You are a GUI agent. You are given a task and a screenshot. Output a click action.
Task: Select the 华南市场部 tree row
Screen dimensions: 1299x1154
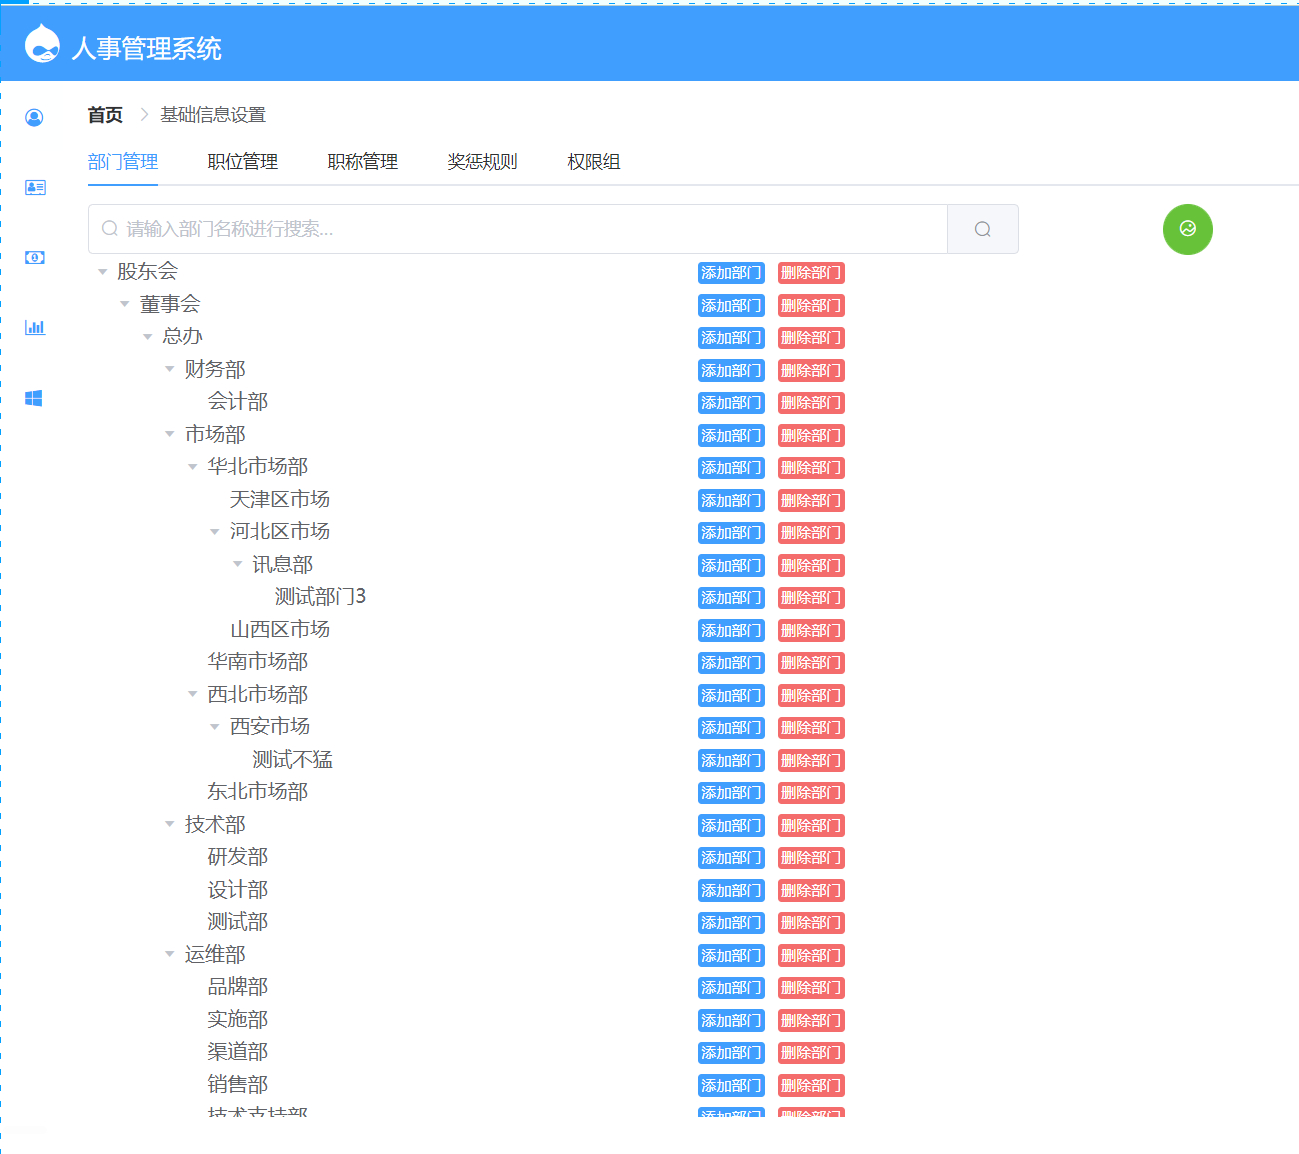tap(258, 662)
